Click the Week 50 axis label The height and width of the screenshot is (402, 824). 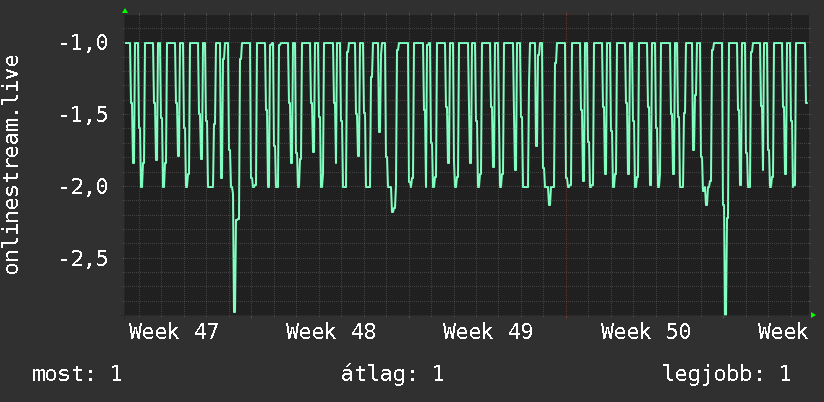[645, 332]
